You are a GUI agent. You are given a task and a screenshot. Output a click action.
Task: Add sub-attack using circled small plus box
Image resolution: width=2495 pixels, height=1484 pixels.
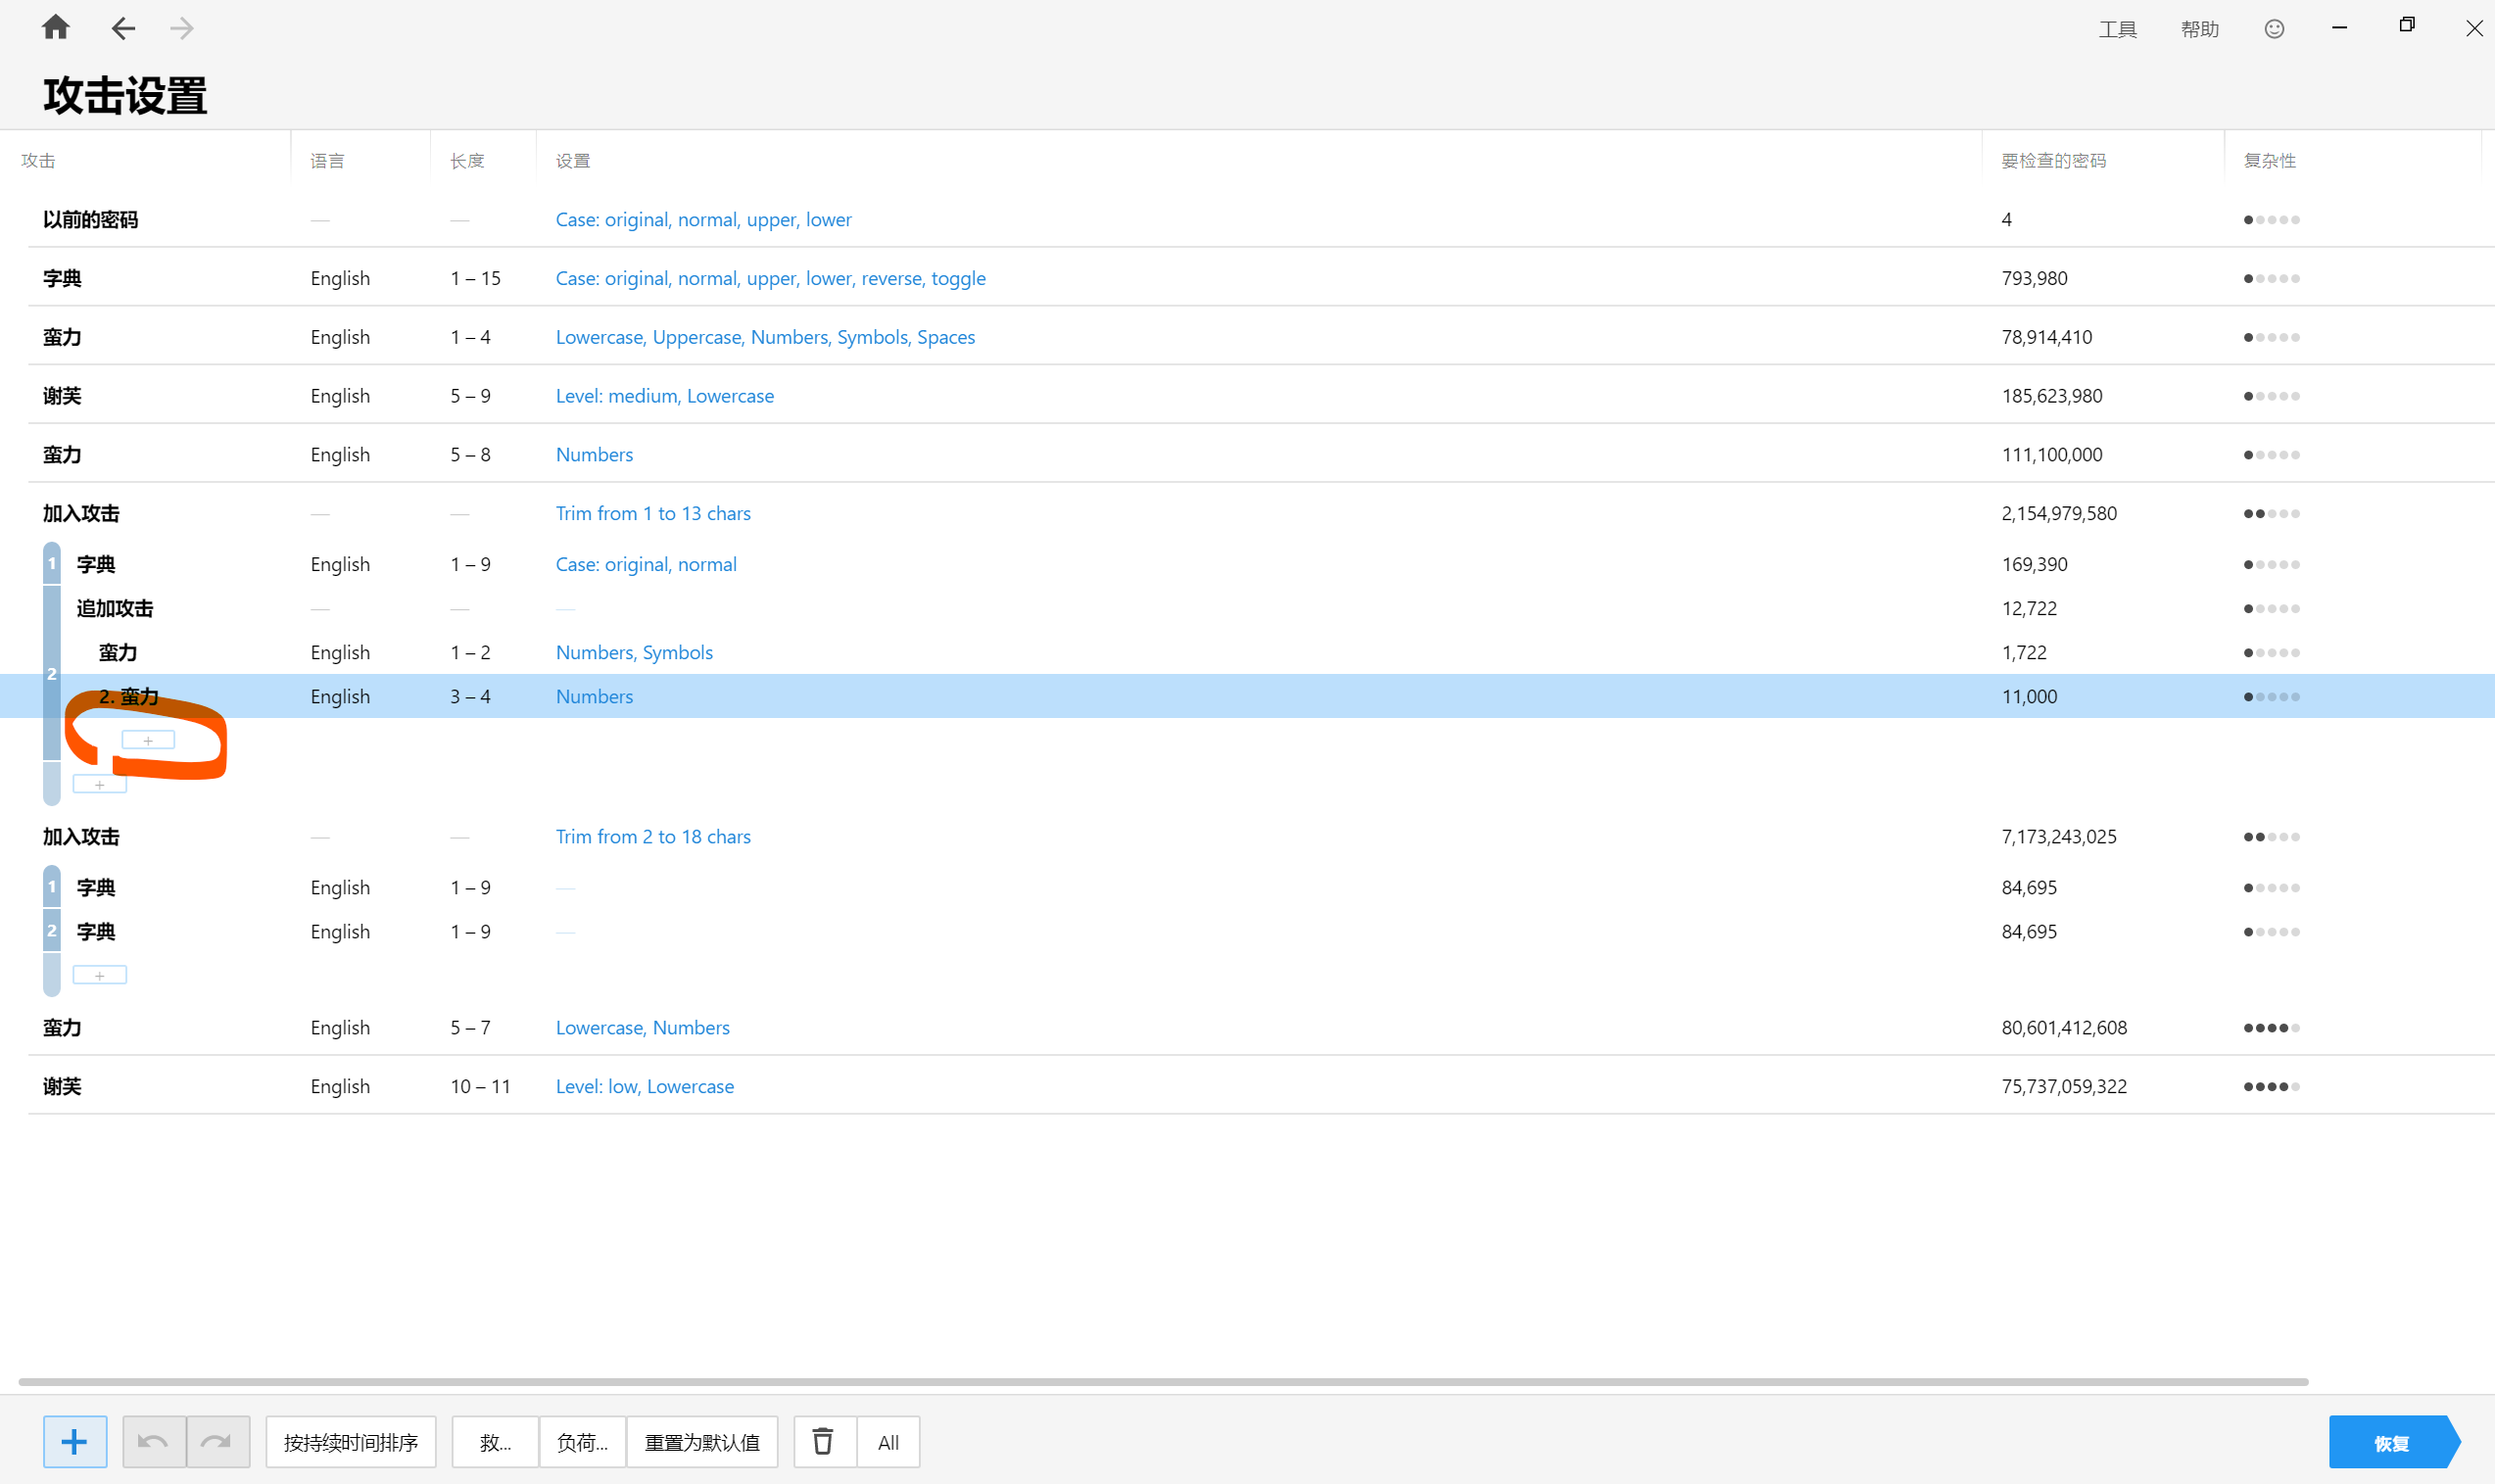[148, 740]
